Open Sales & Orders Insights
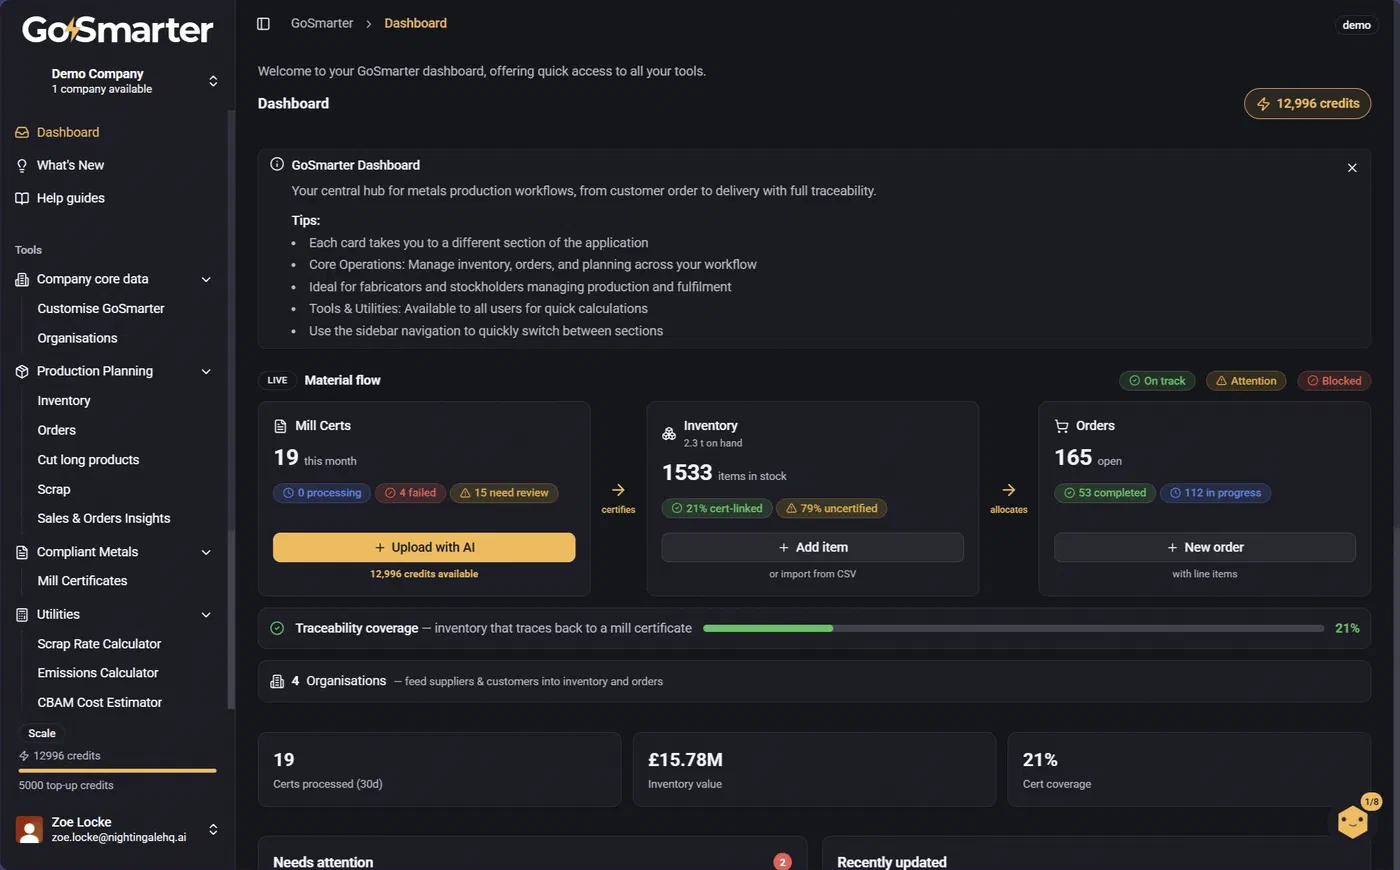This screenshot has height=870, width=1400. click(104, 518)
